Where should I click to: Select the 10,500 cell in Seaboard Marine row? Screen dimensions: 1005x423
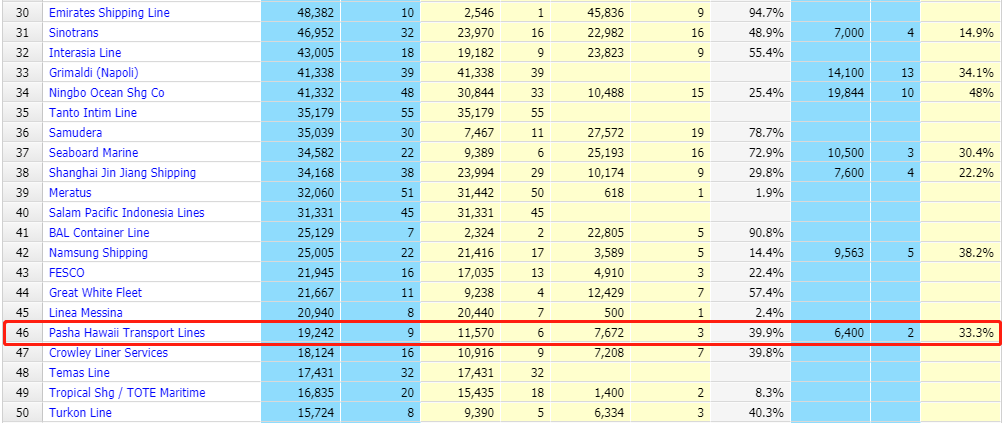[x=830, y=153]
